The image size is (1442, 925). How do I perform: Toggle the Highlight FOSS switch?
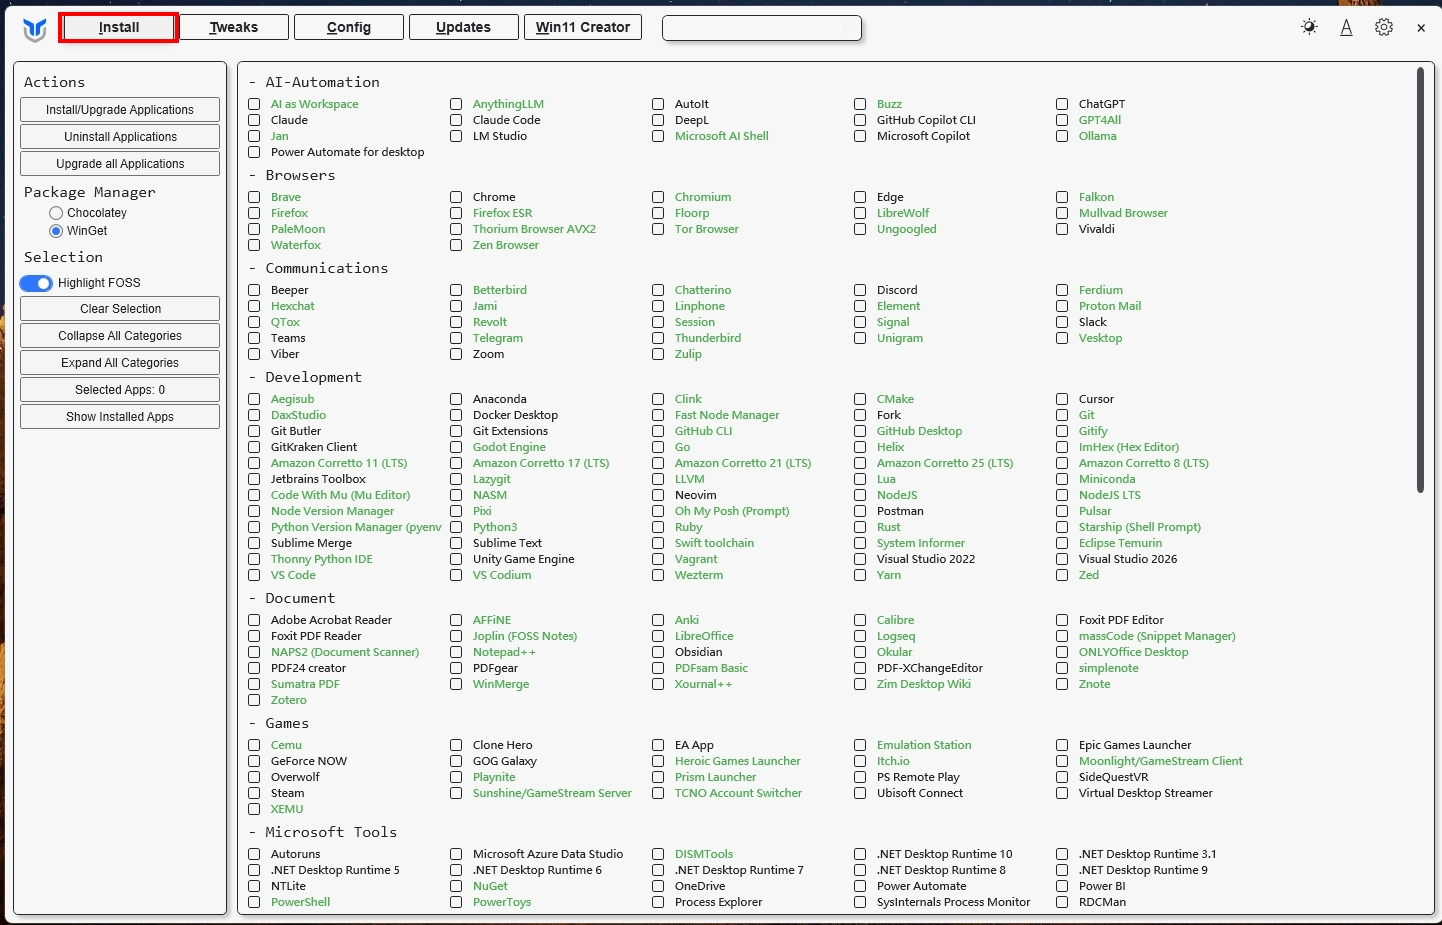(37, 283)
